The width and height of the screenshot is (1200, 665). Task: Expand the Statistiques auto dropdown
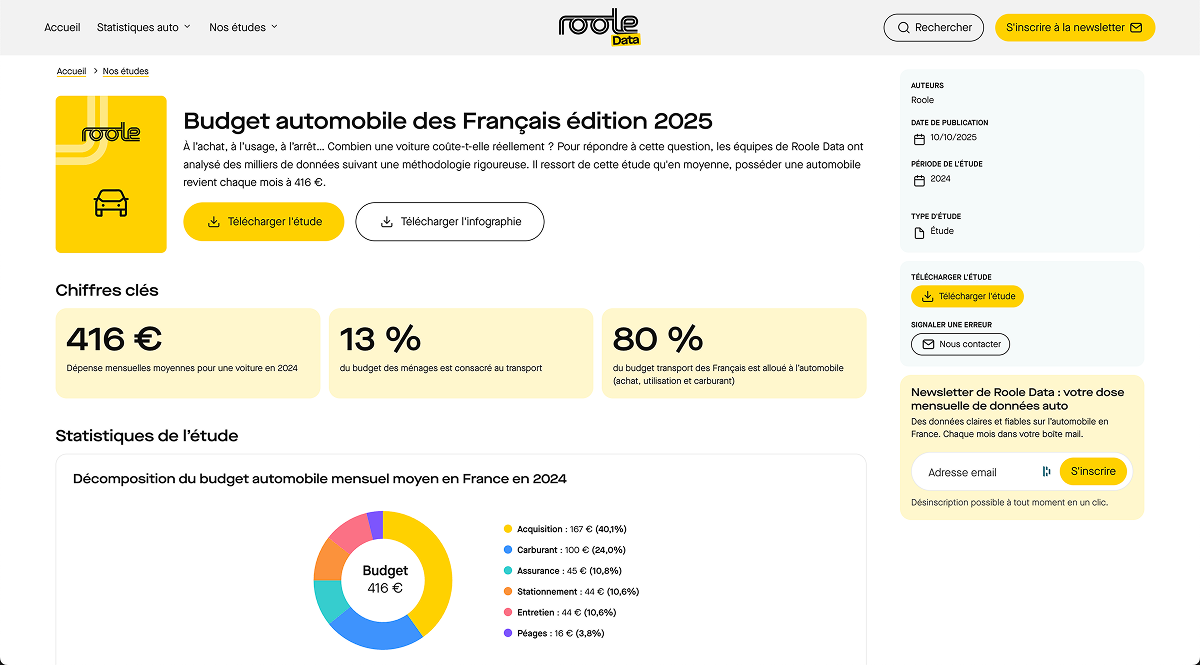click(x=143, y=28)
